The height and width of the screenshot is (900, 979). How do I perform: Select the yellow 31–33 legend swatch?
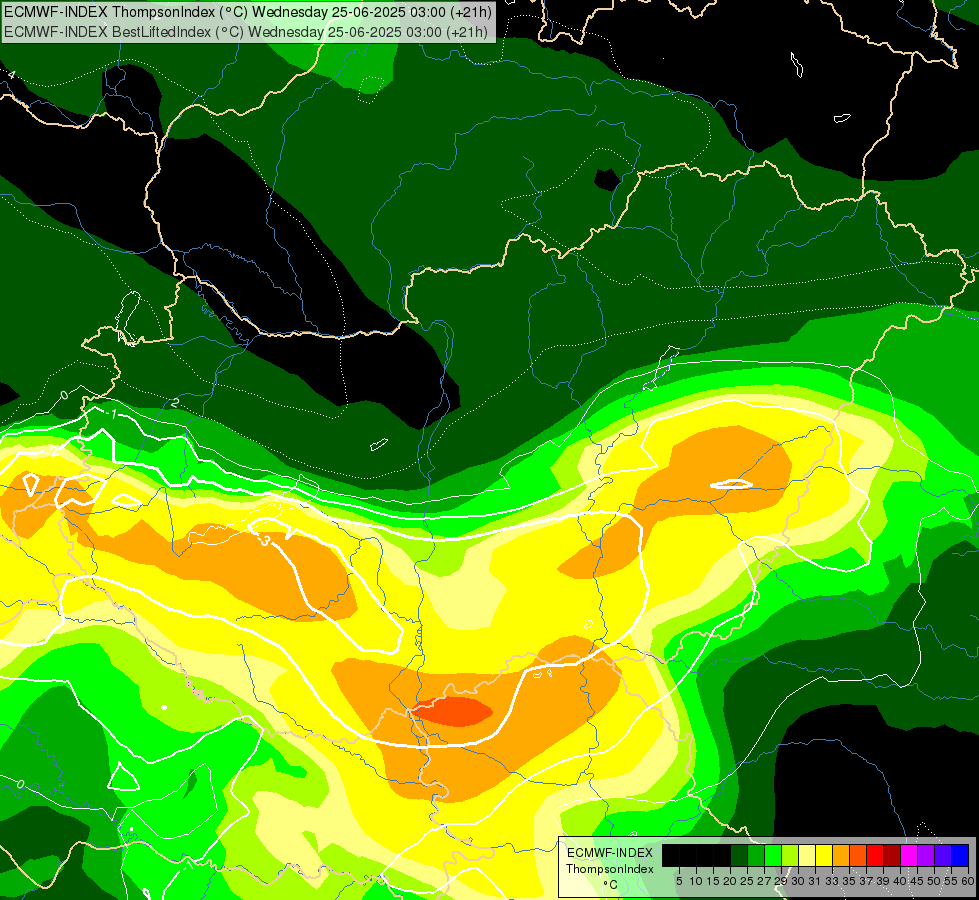(824, 855)
